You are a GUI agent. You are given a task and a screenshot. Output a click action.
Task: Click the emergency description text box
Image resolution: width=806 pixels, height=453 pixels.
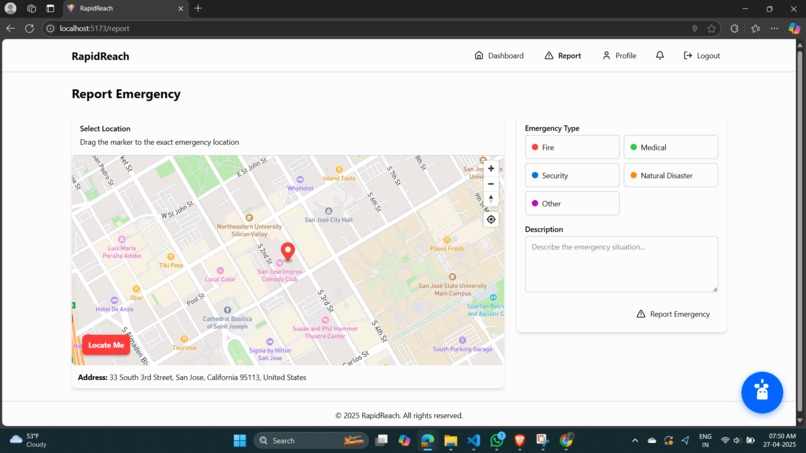621,264
